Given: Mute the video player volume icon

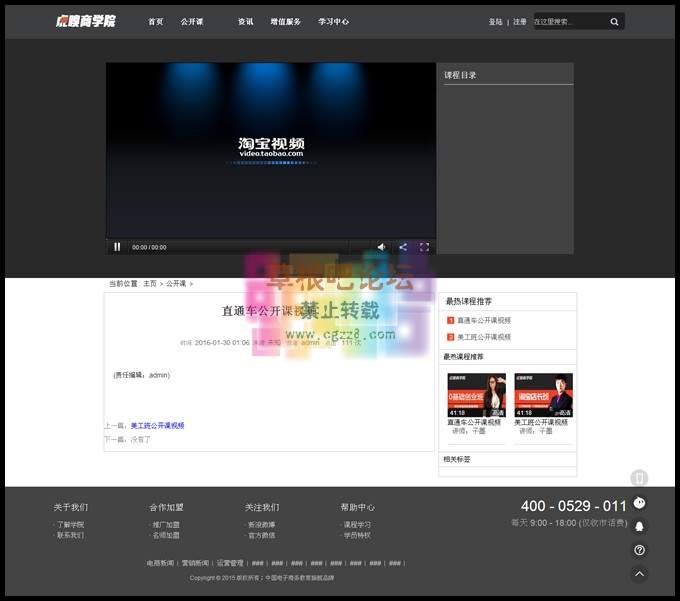Looking at the screenshot, I should tap(381, 247).
